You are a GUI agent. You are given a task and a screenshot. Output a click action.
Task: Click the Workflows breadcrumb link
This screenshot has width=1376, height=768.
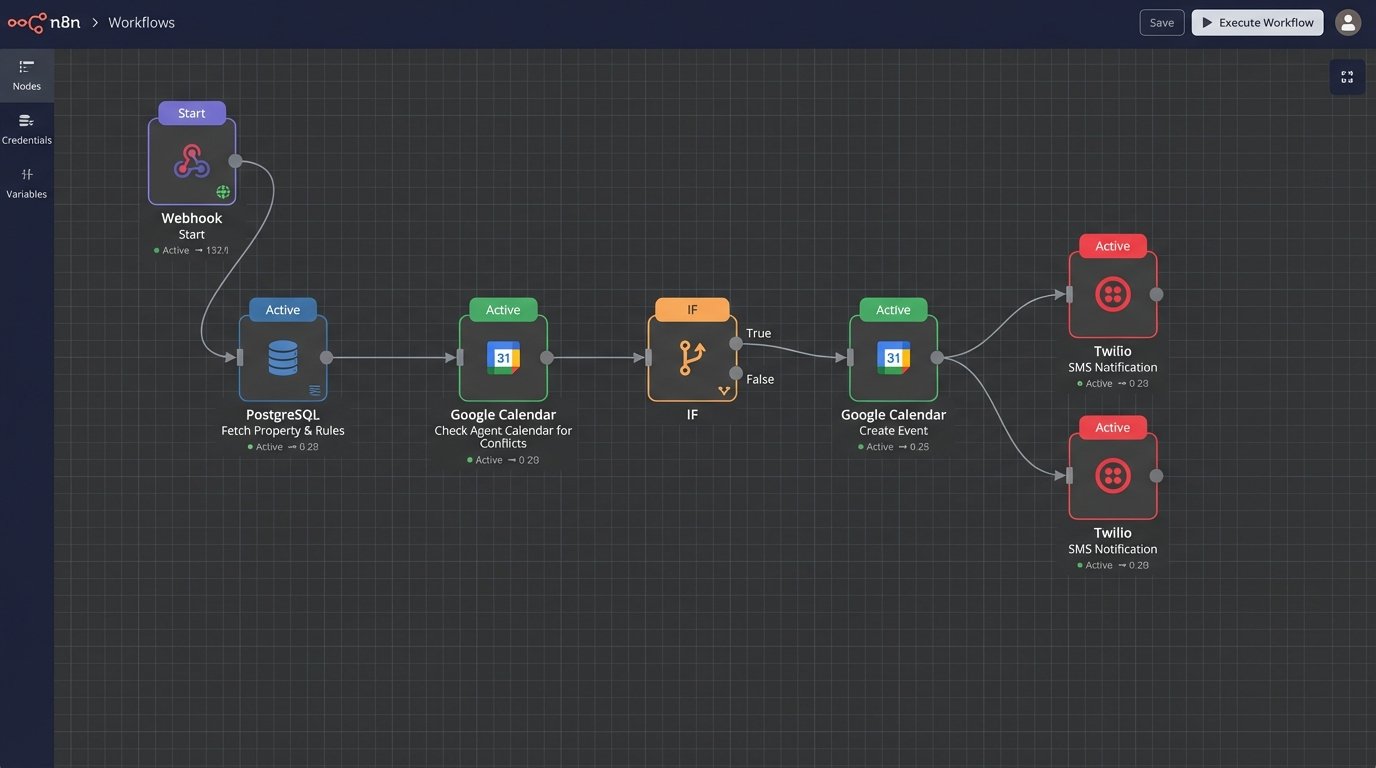[141, 22]
